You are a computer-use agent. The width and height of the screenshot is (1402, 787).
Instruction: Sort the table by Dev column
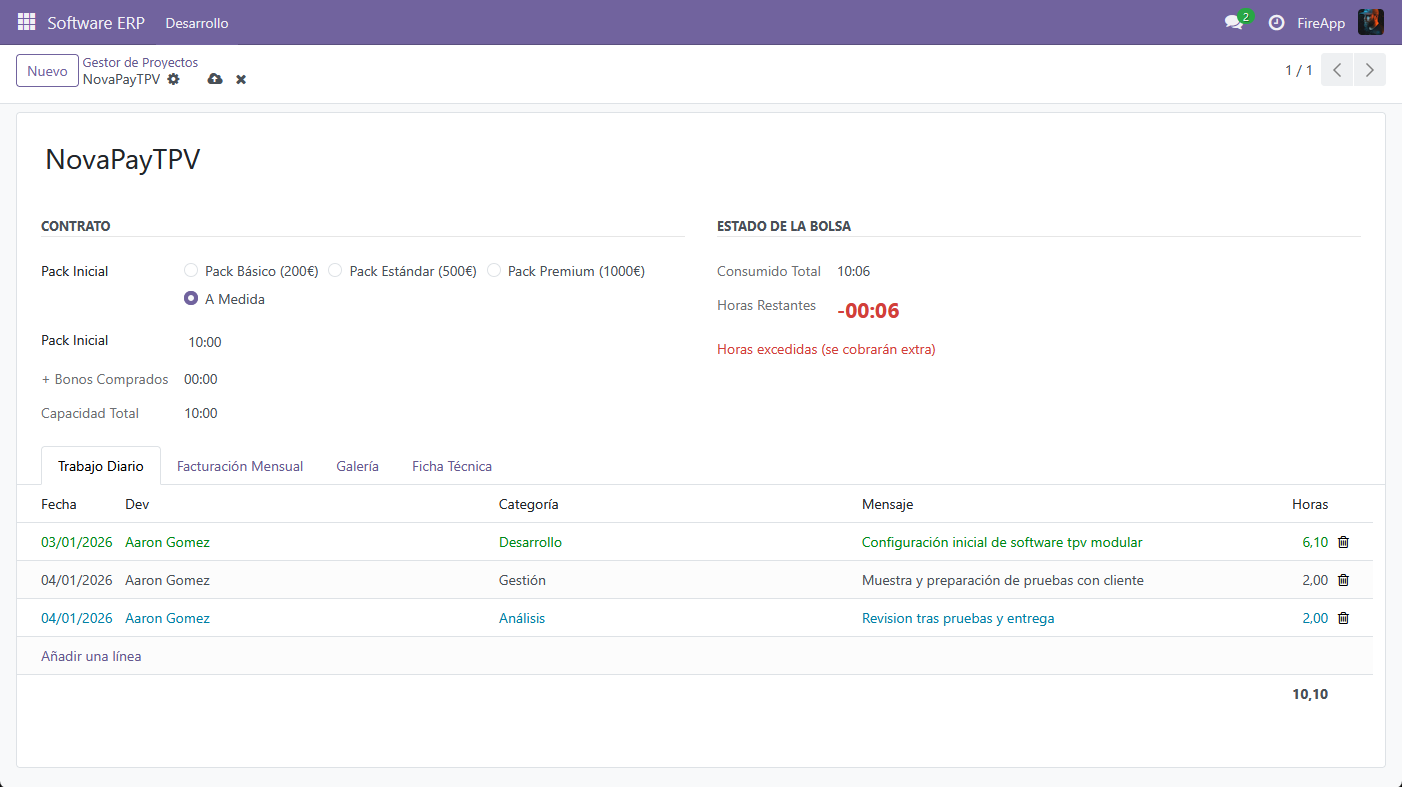tap(137, 504)
